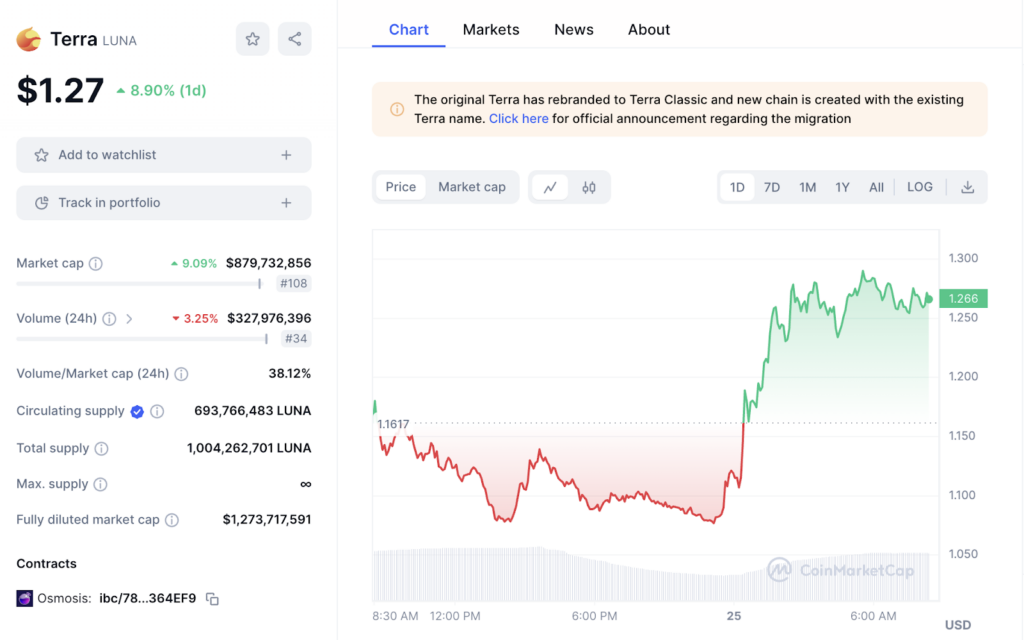Screen dimensions: 1024x640
Task: Copy the Osmosis contract address
Action: click(x=212, y=599)
